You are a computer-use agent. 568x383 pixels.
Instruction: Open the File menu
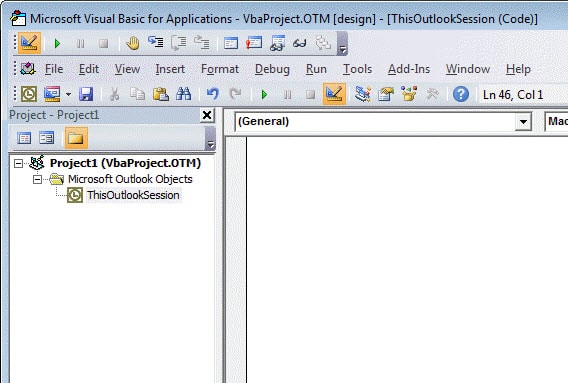click(54, 69)
